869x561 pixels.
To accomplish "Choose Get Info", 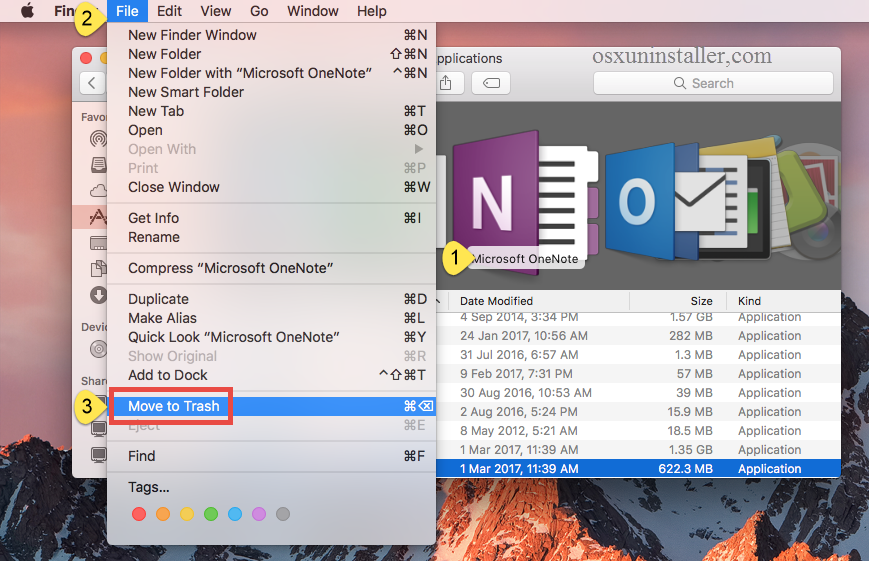I will 272,218.
